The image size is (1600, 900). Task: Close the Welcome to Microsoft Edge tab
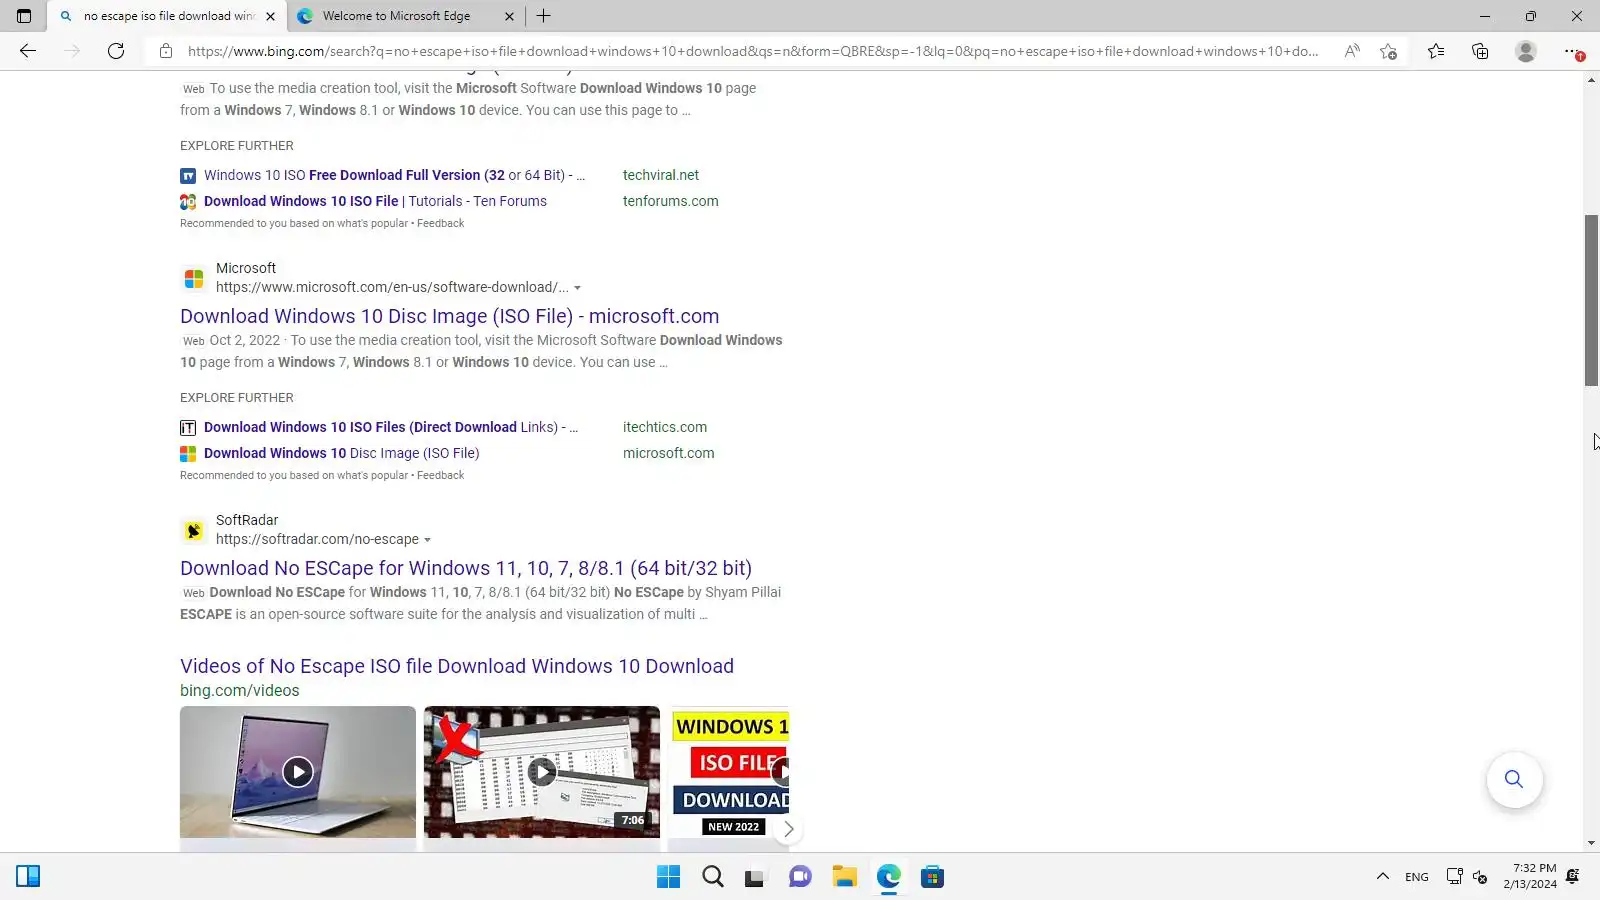[x=509, y=16]
